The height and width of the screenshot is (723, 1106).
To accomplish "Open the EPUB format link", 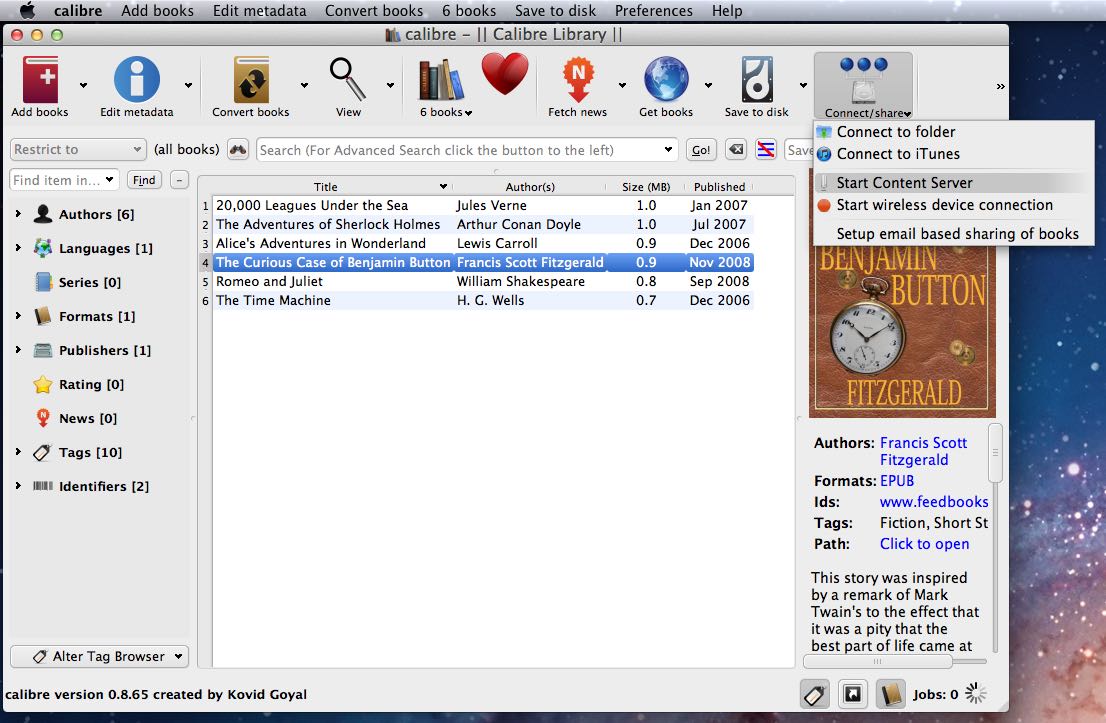I will [897, 480].
